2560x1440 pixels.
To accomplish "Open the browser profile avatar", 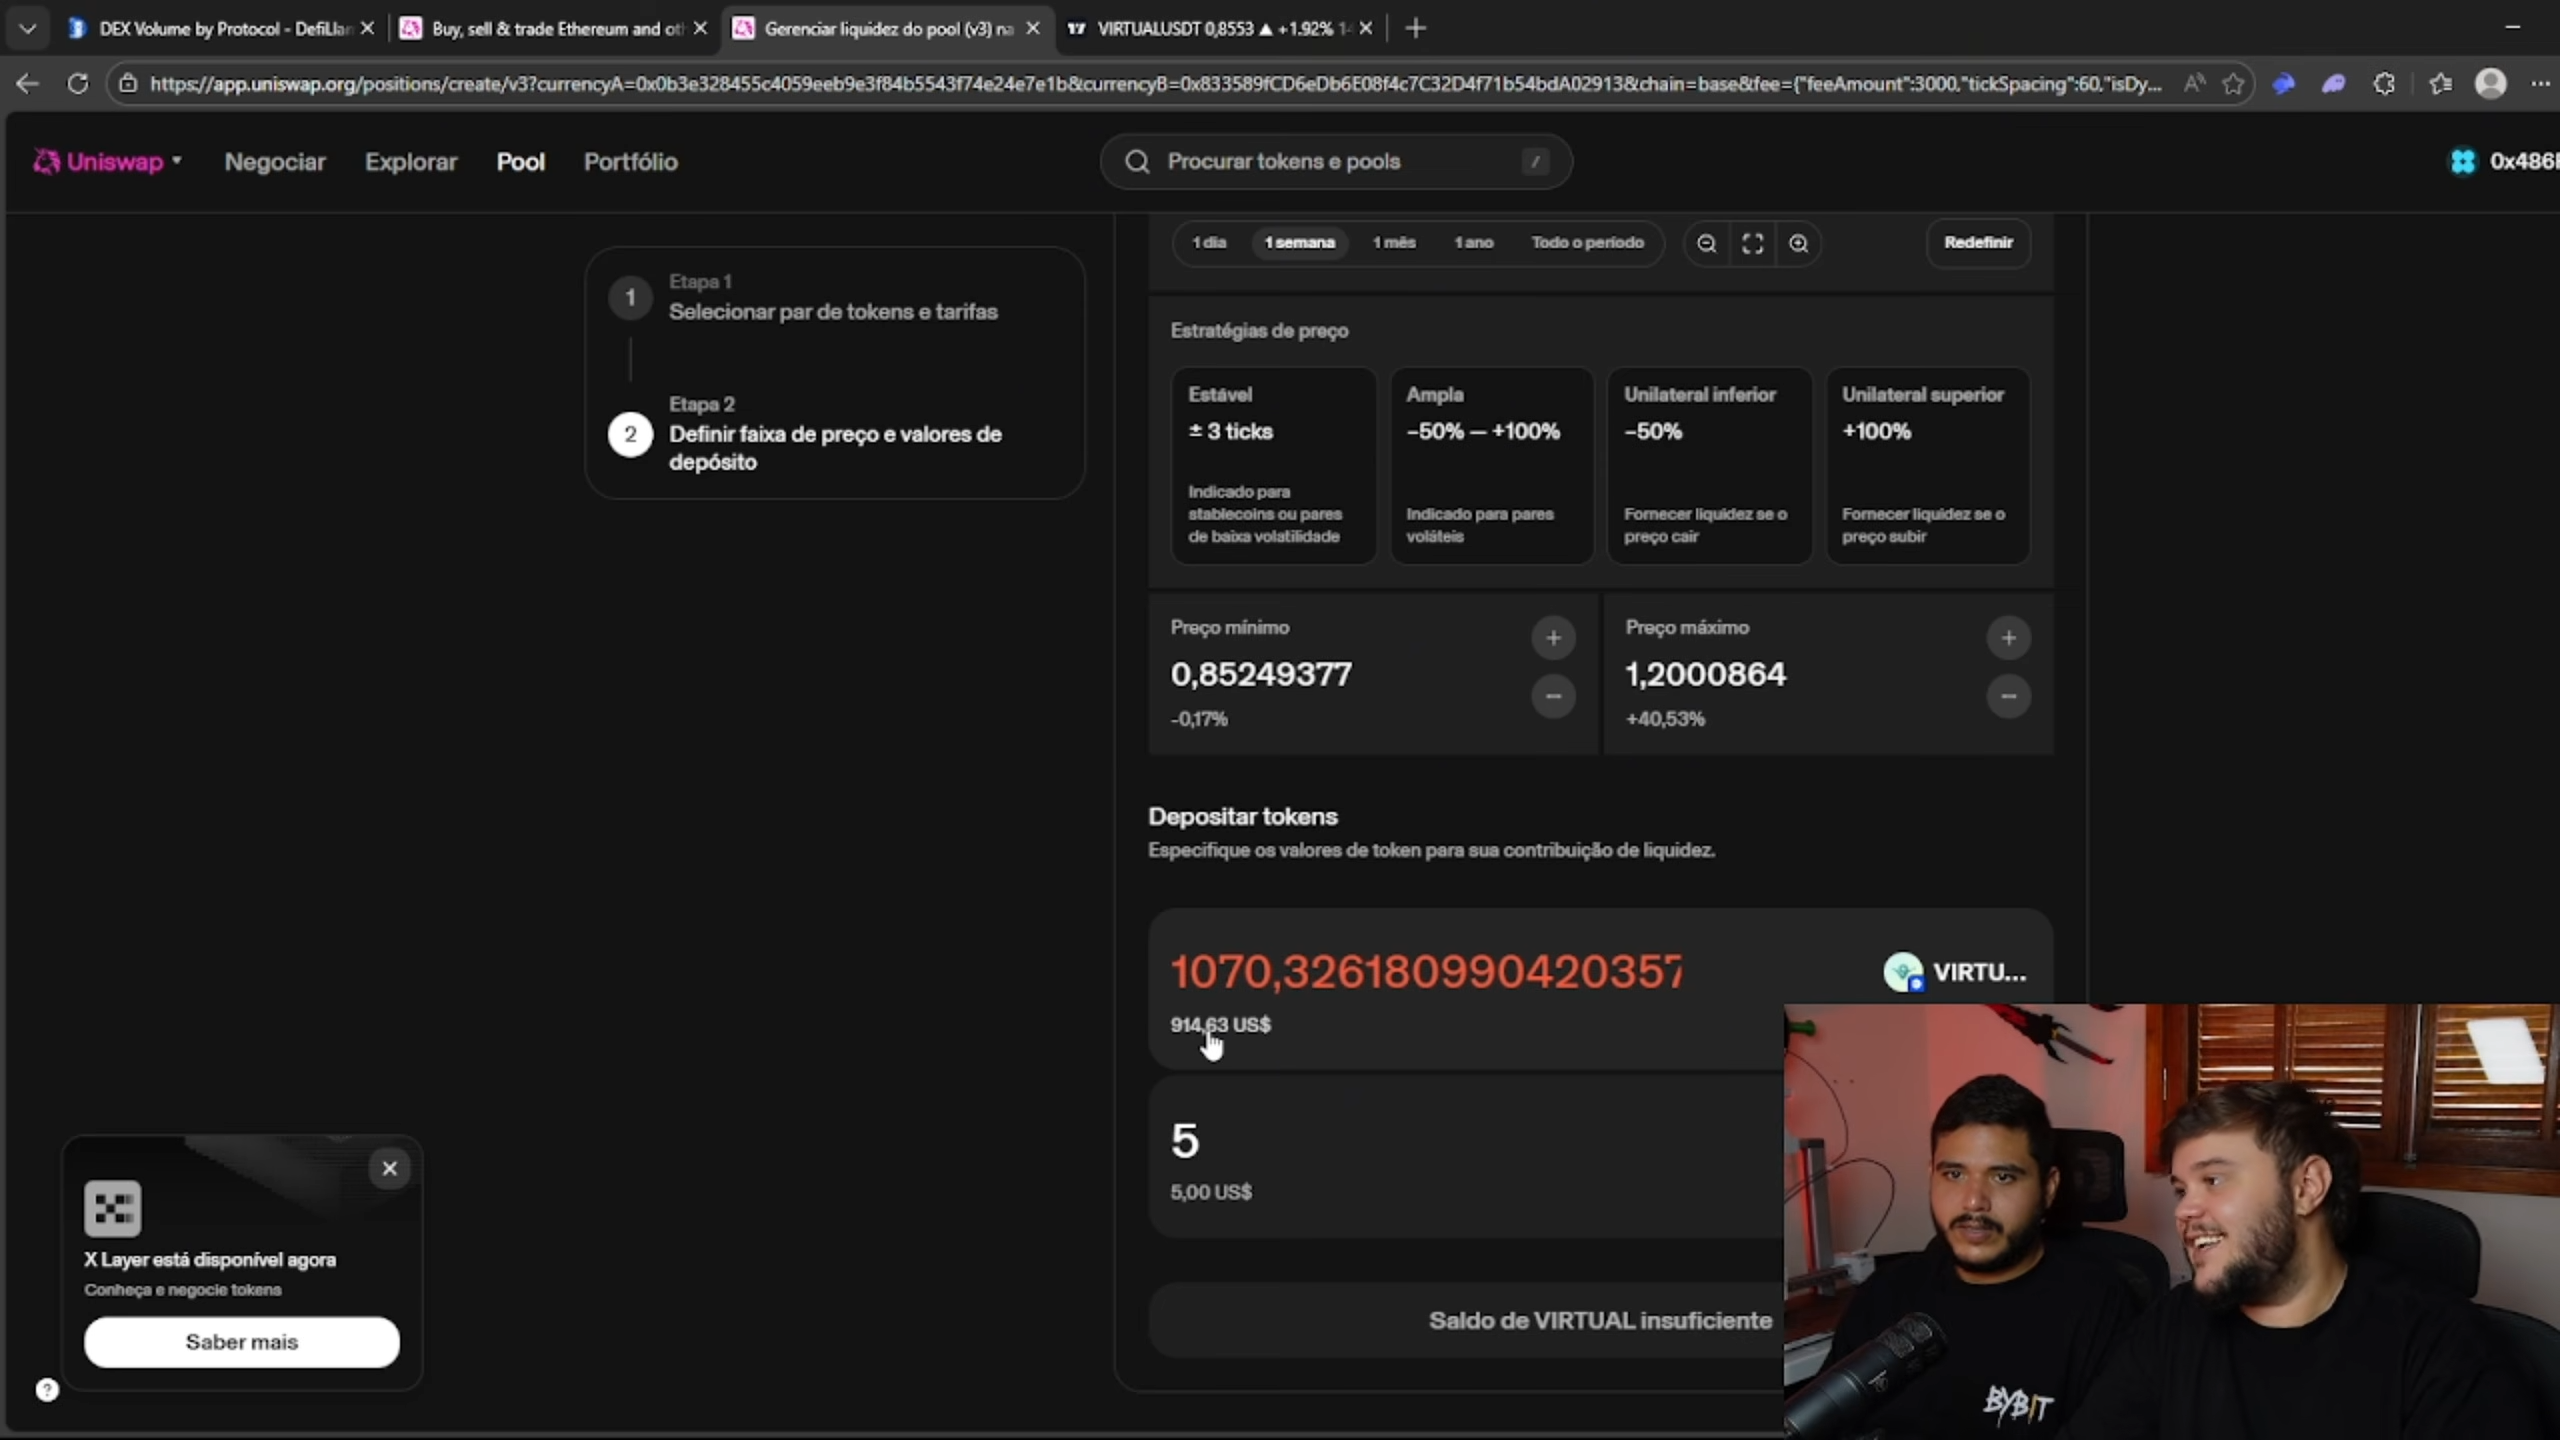I will [x=2490, y=84].
